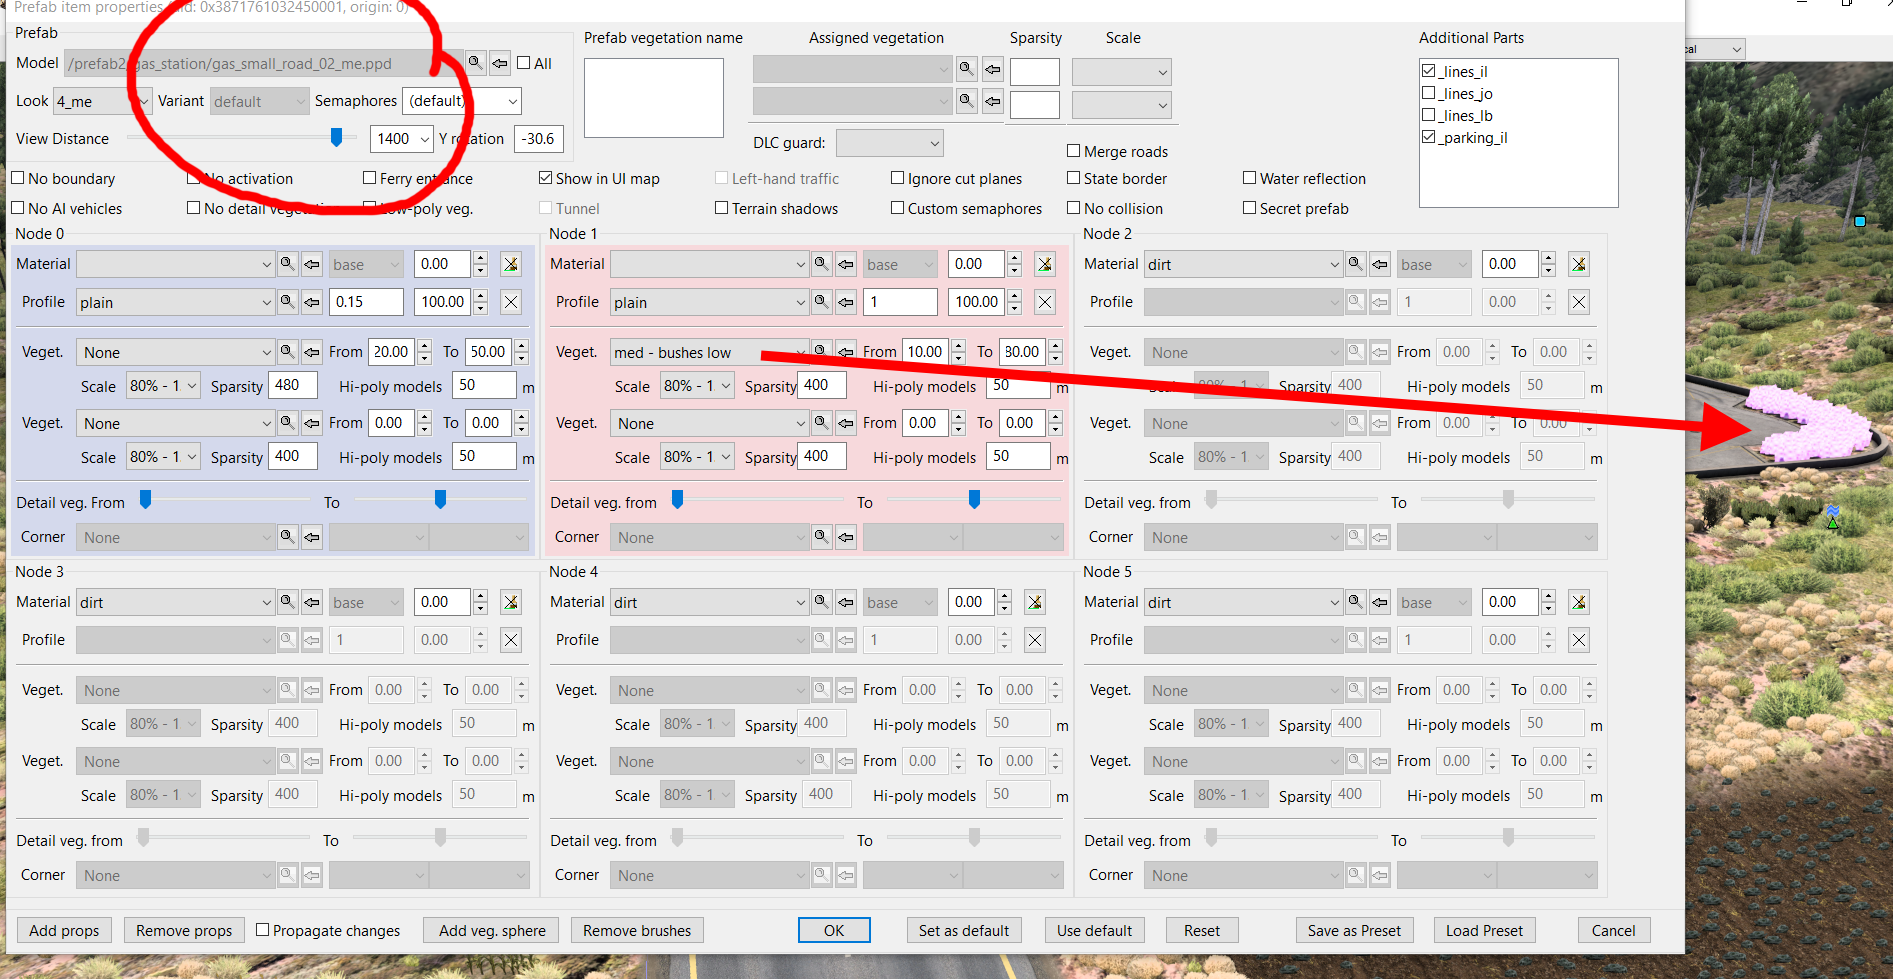Click Node 0 Detail veg. From slider handle
1893x979 pixels.
click(x=145, y=499)
